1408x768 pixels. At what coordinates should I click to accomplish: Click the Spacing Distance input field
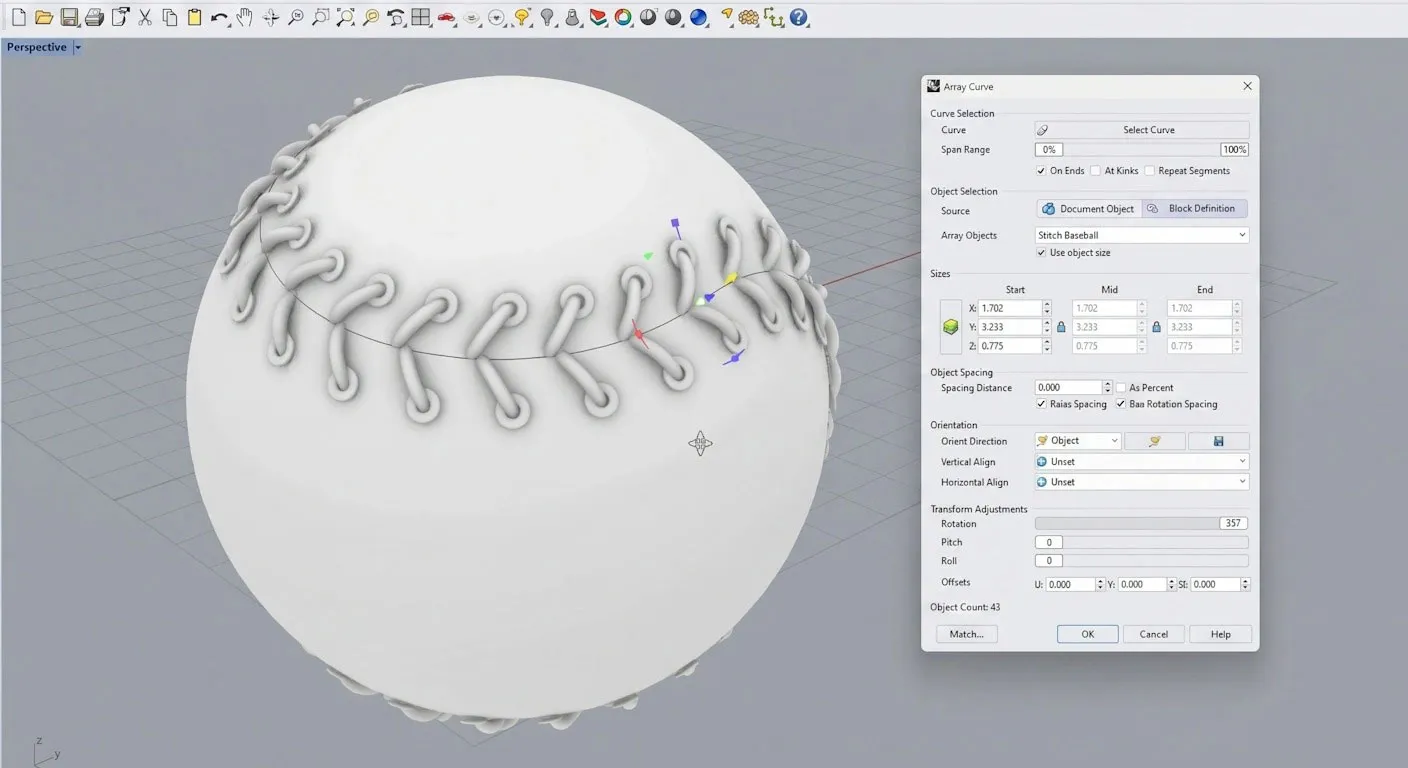[1068, 387]
